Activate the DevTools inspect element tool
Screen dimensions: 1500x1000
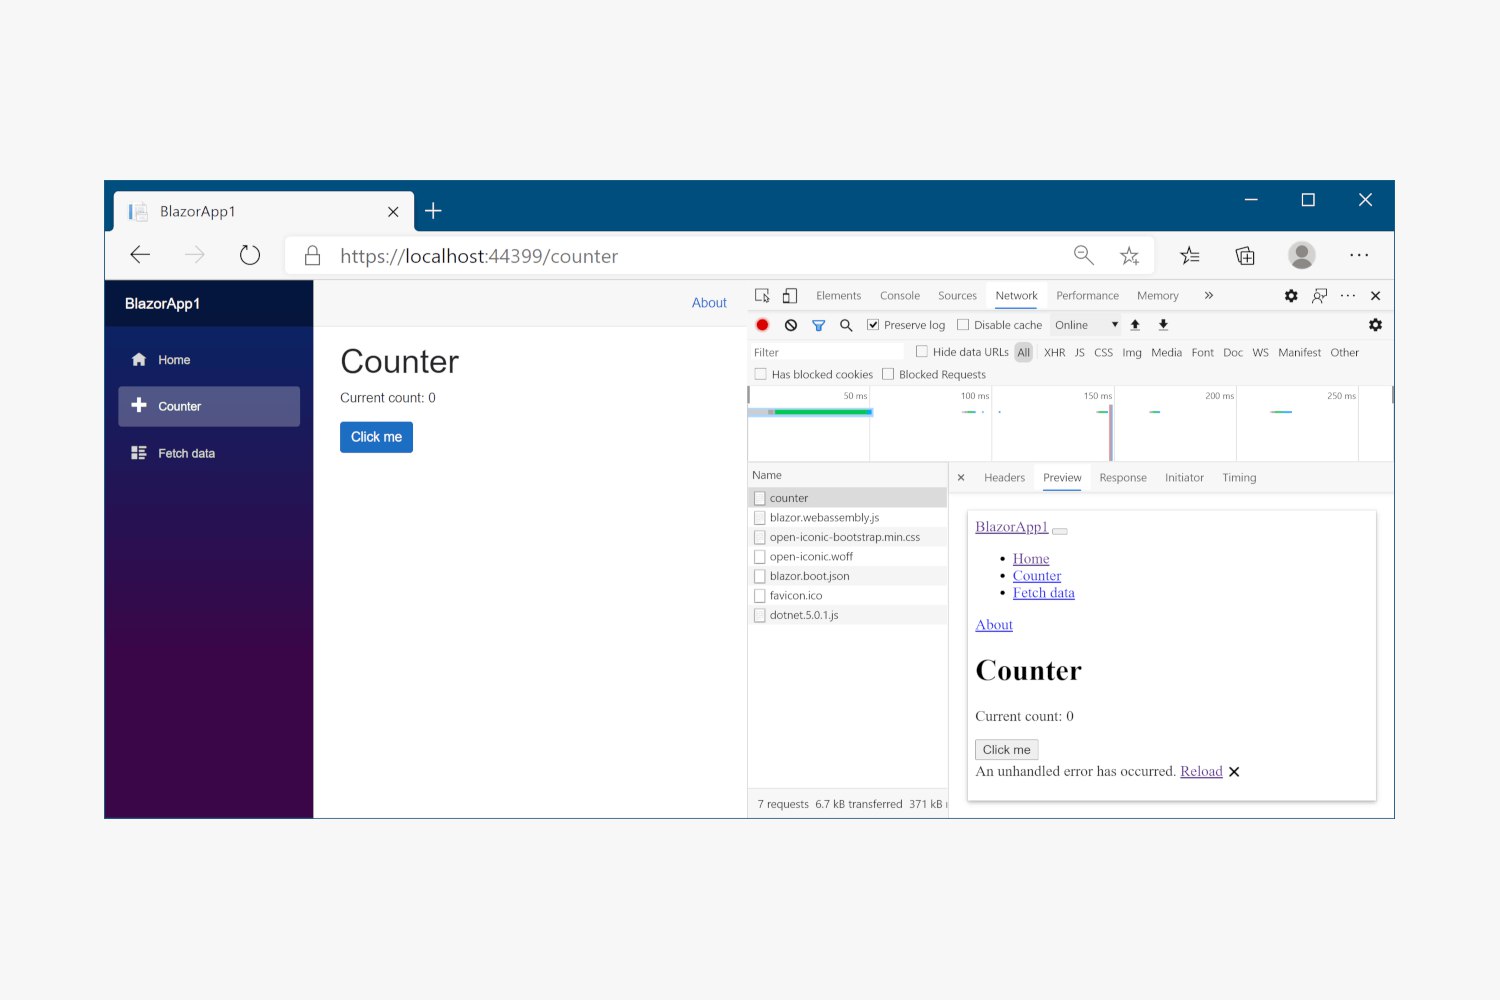pyautogui.click(x=762, y=296)
